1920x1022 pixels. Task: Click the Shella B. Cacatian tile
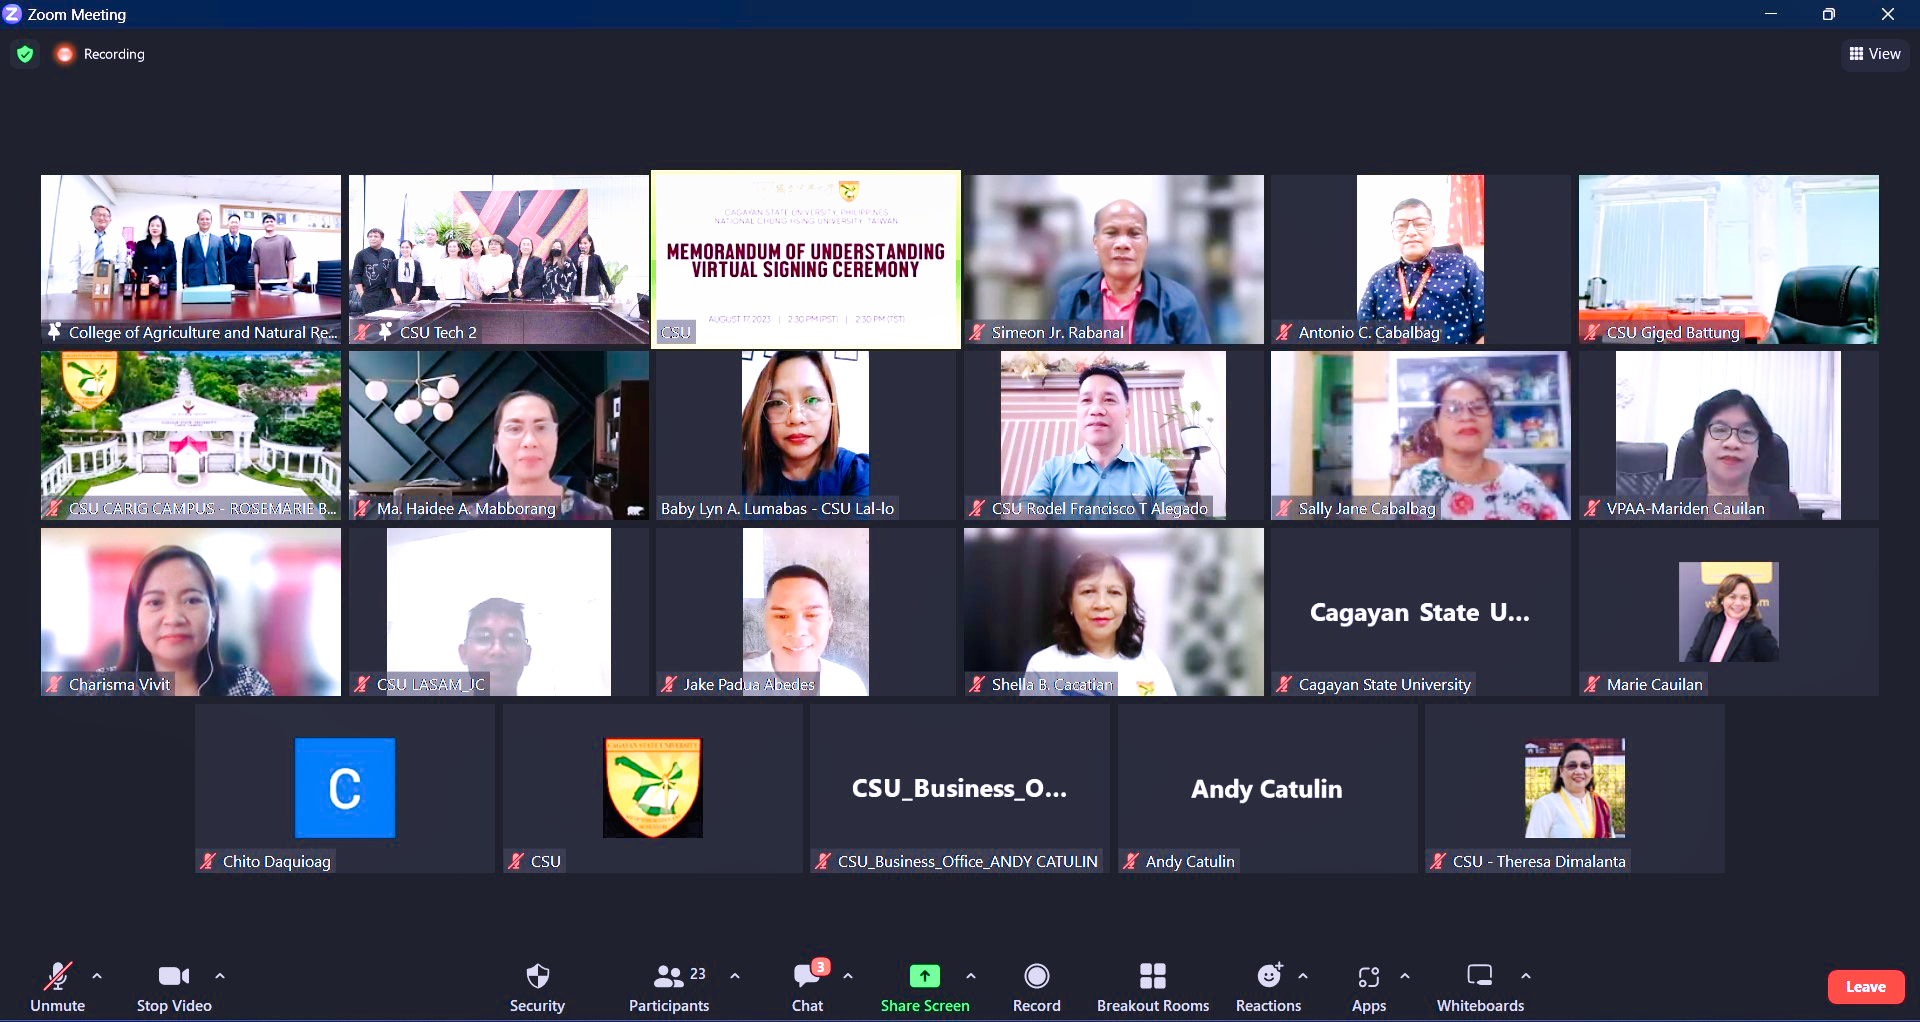point(1114,612)
